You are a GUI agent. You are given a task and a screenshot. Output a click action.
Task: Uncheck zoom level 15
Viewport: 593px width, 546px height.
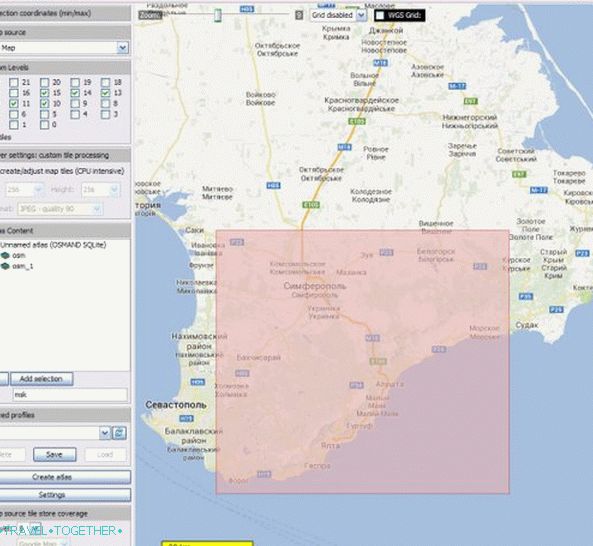[x=45, y=93]
